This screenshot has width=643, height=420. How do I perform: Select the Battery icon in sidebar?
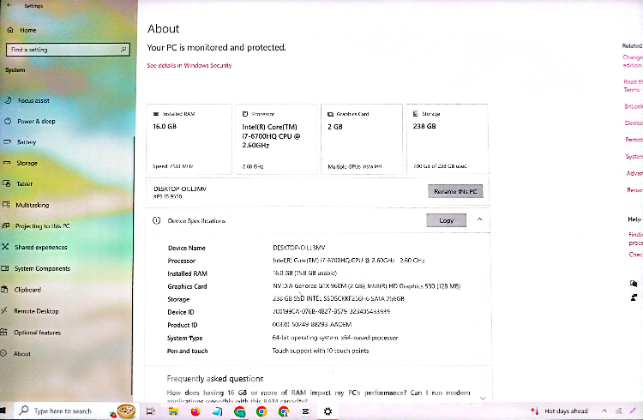point(8,142)
